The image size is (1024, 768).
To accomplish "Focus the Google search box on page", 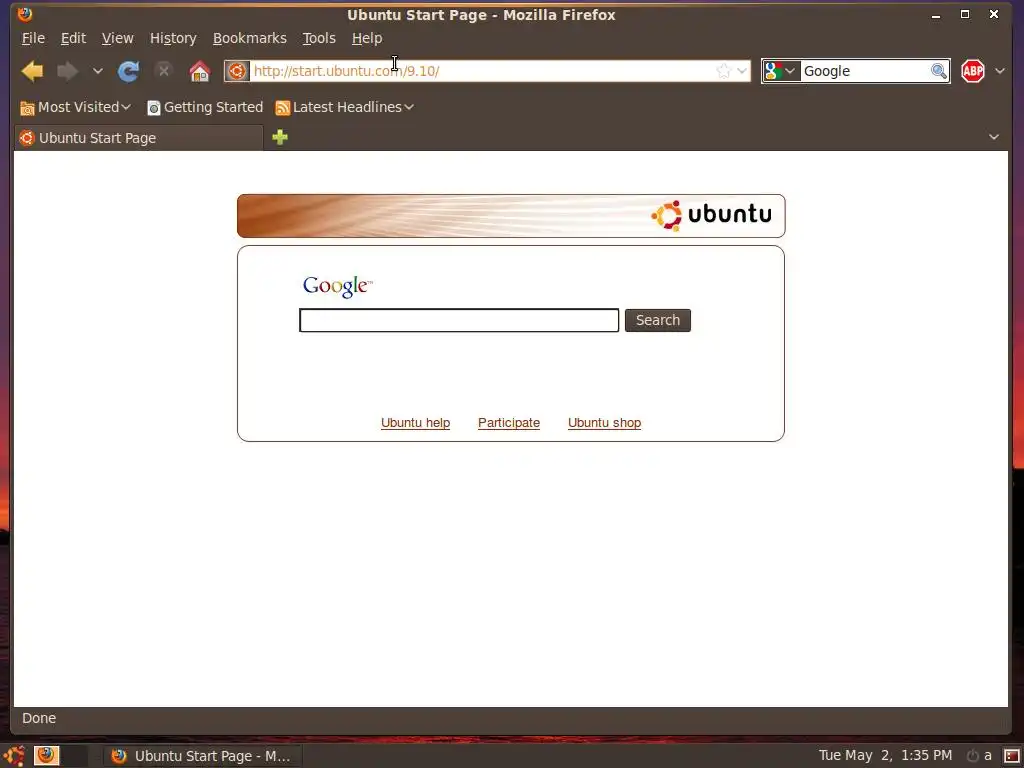I will pyautogui.click(x=459, y=321).
